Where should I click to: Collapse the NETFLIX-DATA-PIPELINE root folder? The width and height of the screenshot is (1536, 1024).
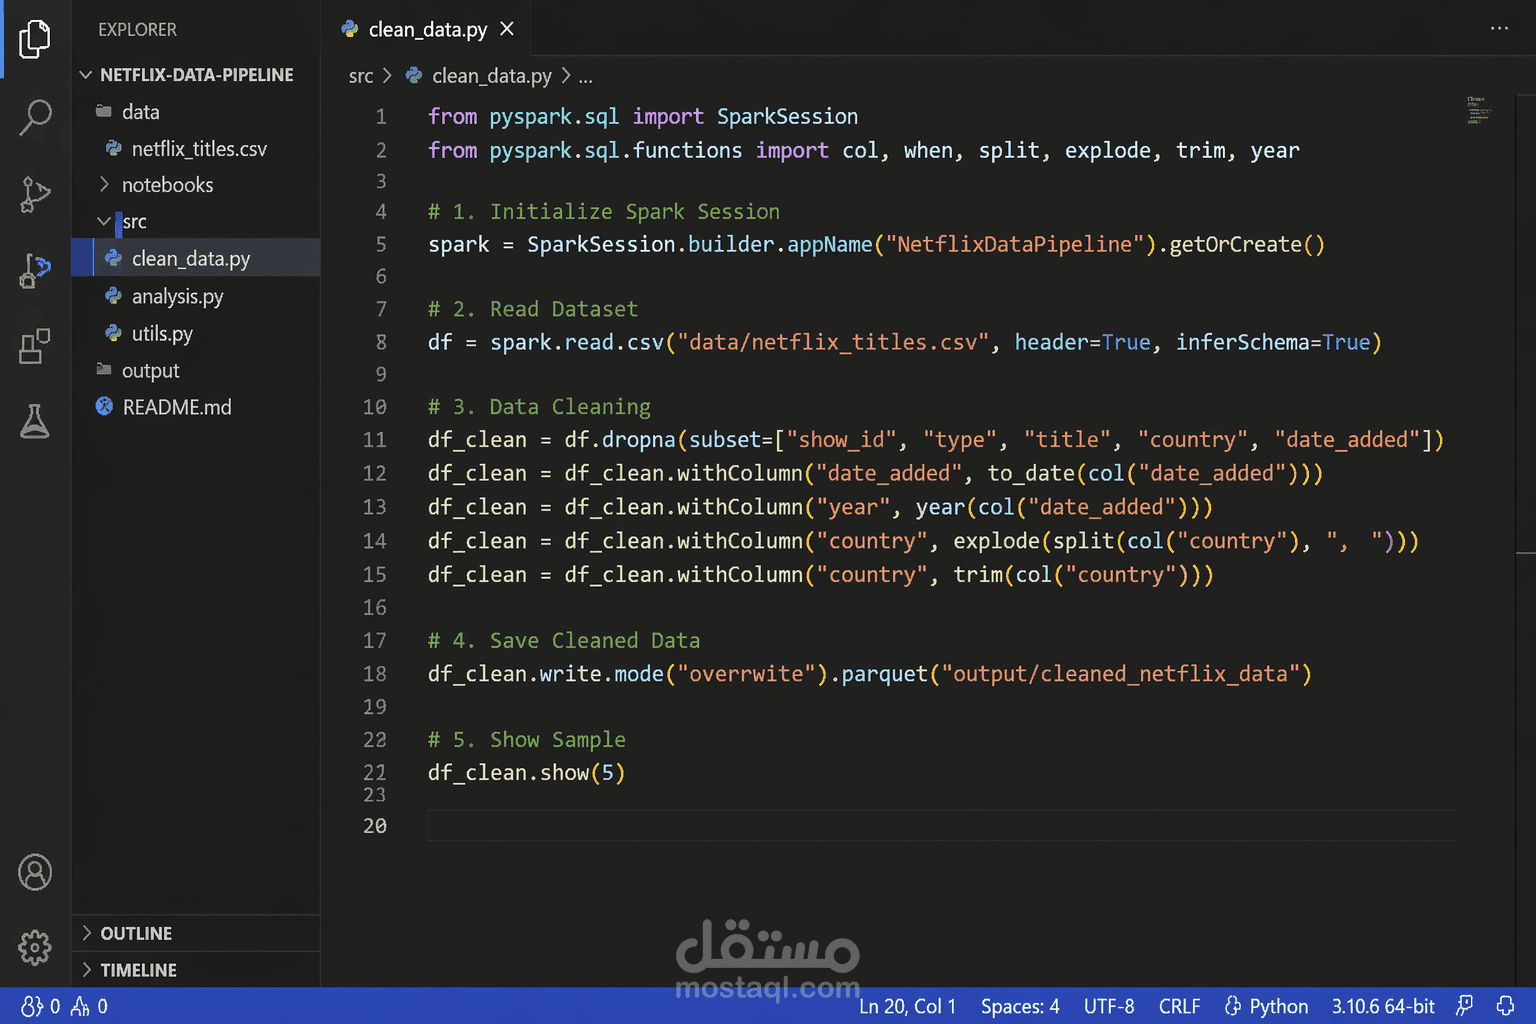coord(86,75)
